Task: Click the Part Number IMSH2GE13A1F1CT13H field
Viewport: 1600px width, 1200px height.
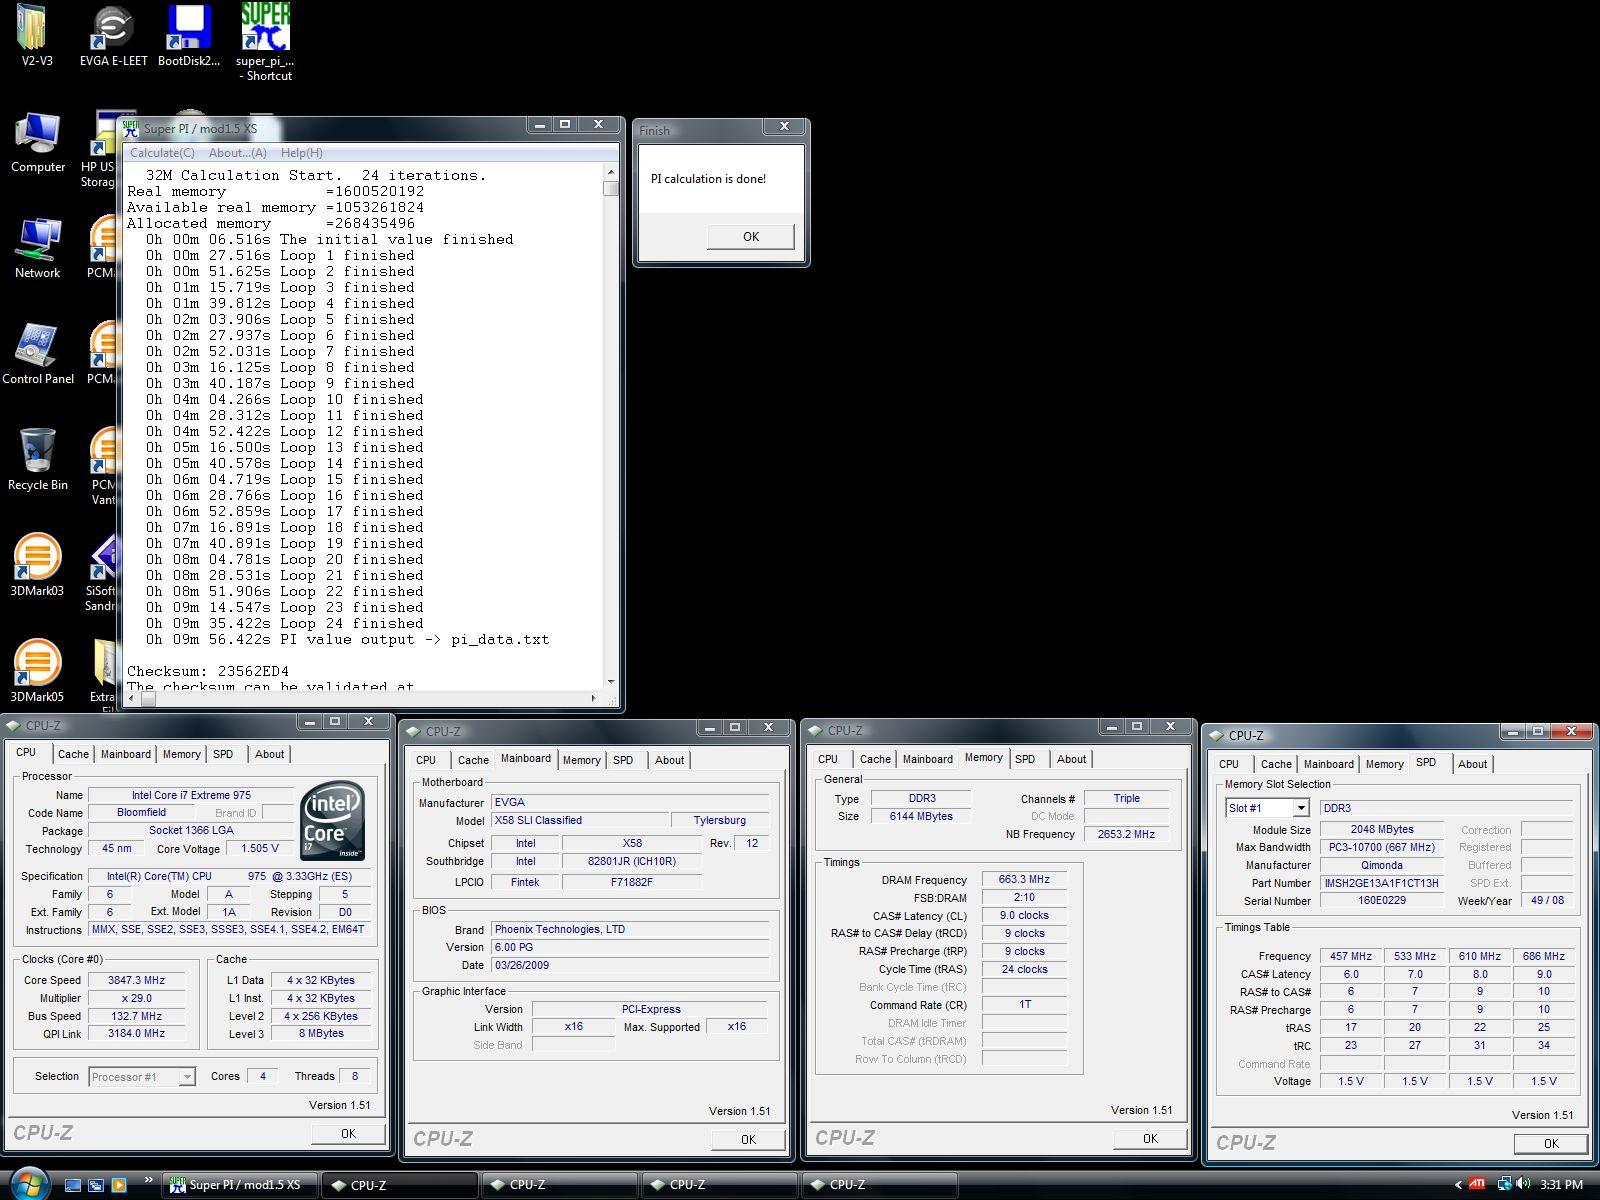Action: pyautogui.click(x=1381, y=883)
